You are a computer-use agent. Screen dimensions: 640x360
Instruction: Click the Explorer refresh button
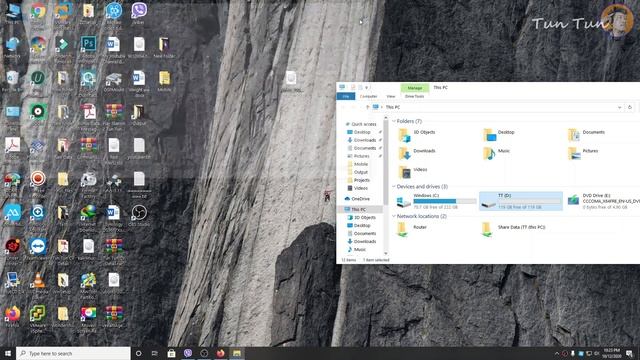630,107
